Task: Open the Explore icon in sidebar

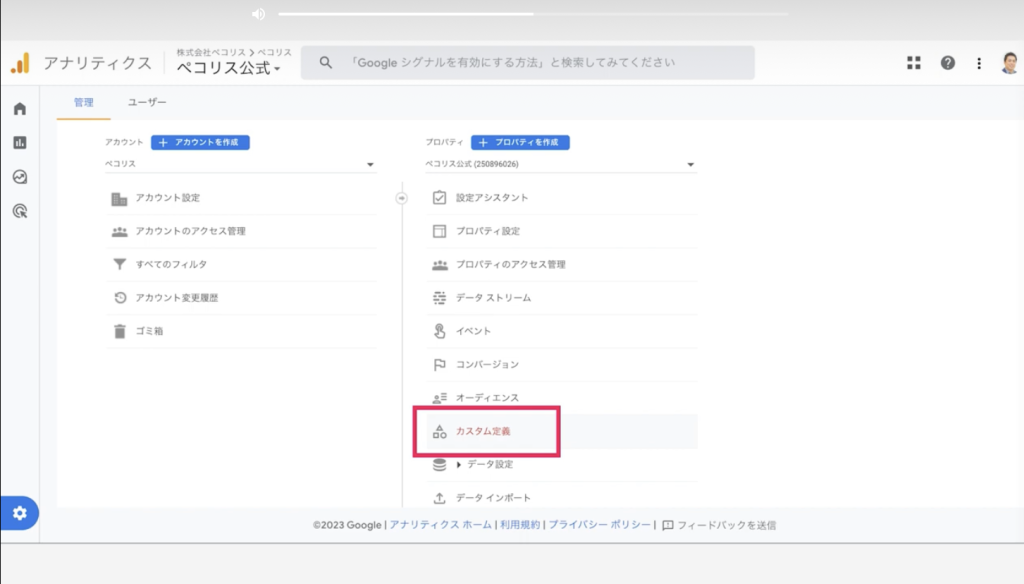Action: tap(20, 177)
